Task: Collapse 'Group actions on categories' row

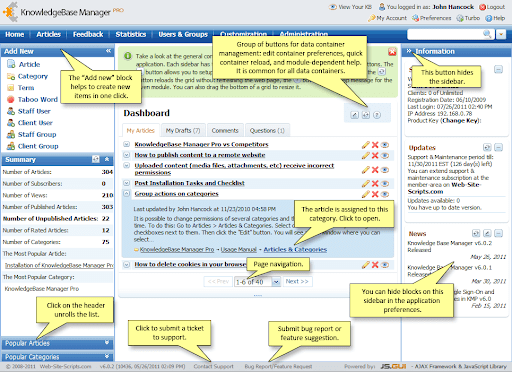Action: pos(126,193)
